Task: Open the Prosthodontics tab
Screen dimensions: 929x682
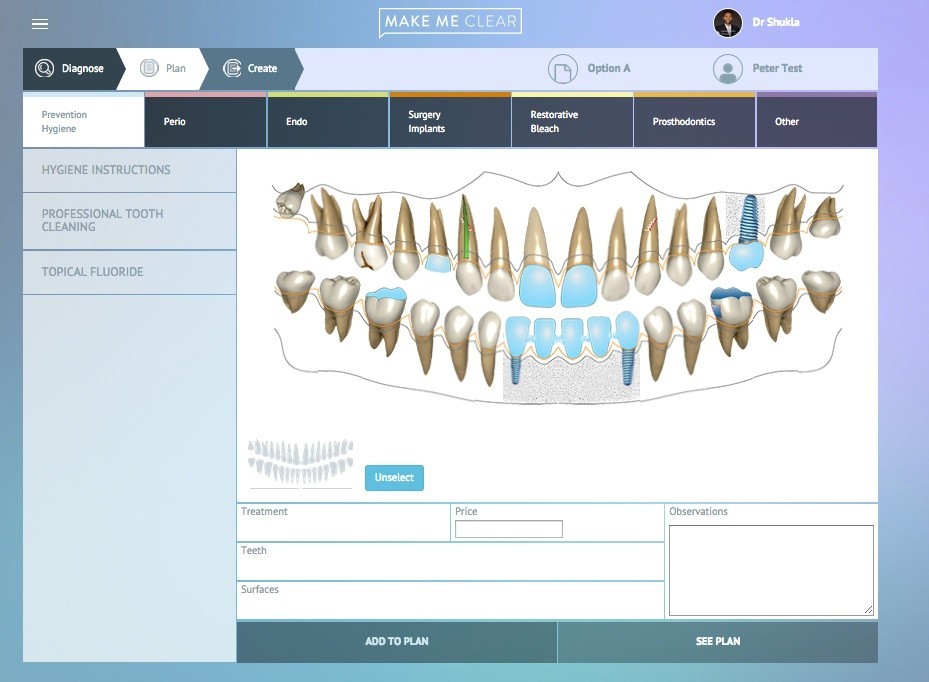Action: (694, 122)
